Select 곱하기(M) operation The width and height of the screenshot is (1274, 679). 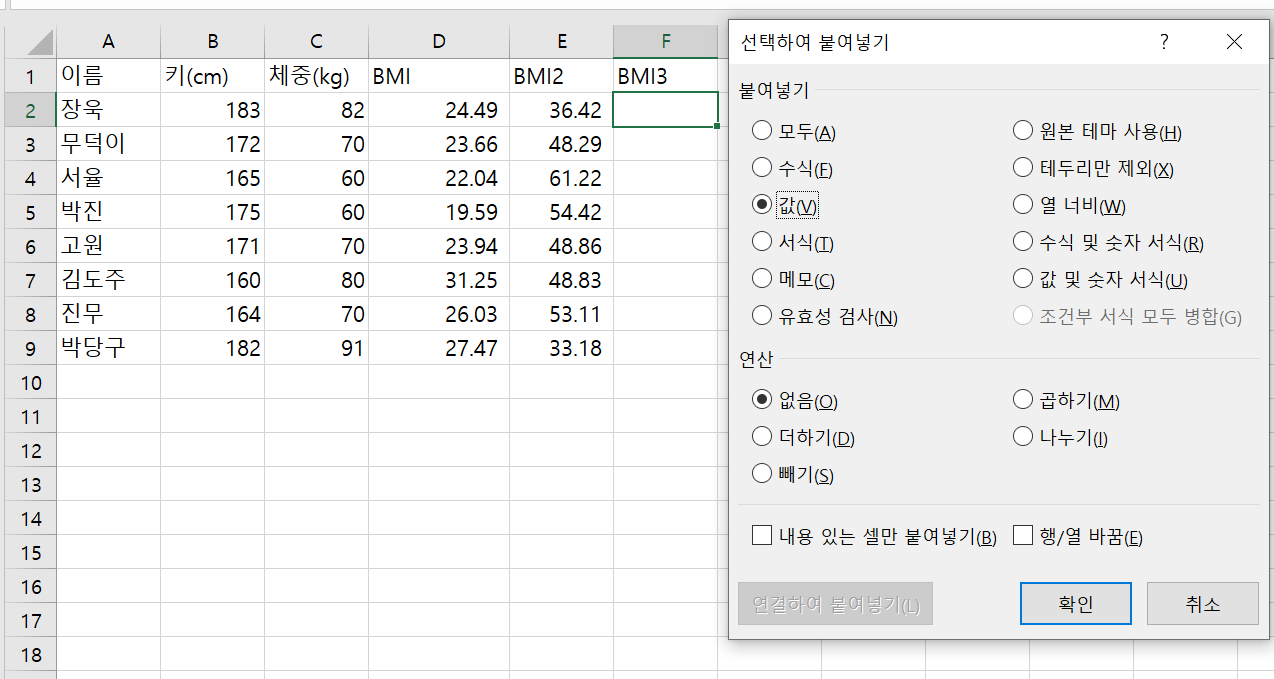[x=1066, y=401]
